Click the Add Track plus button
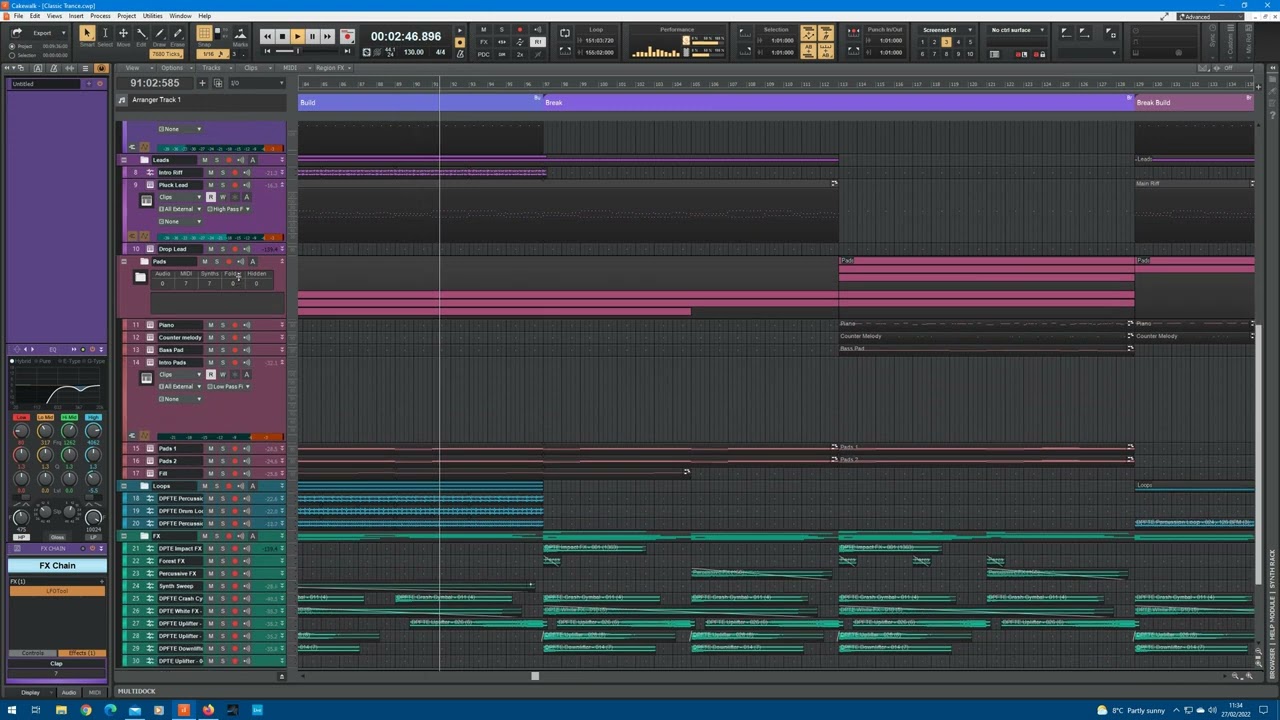Image resolution: width=1280 pixels, height=720 pixels. 202,83
